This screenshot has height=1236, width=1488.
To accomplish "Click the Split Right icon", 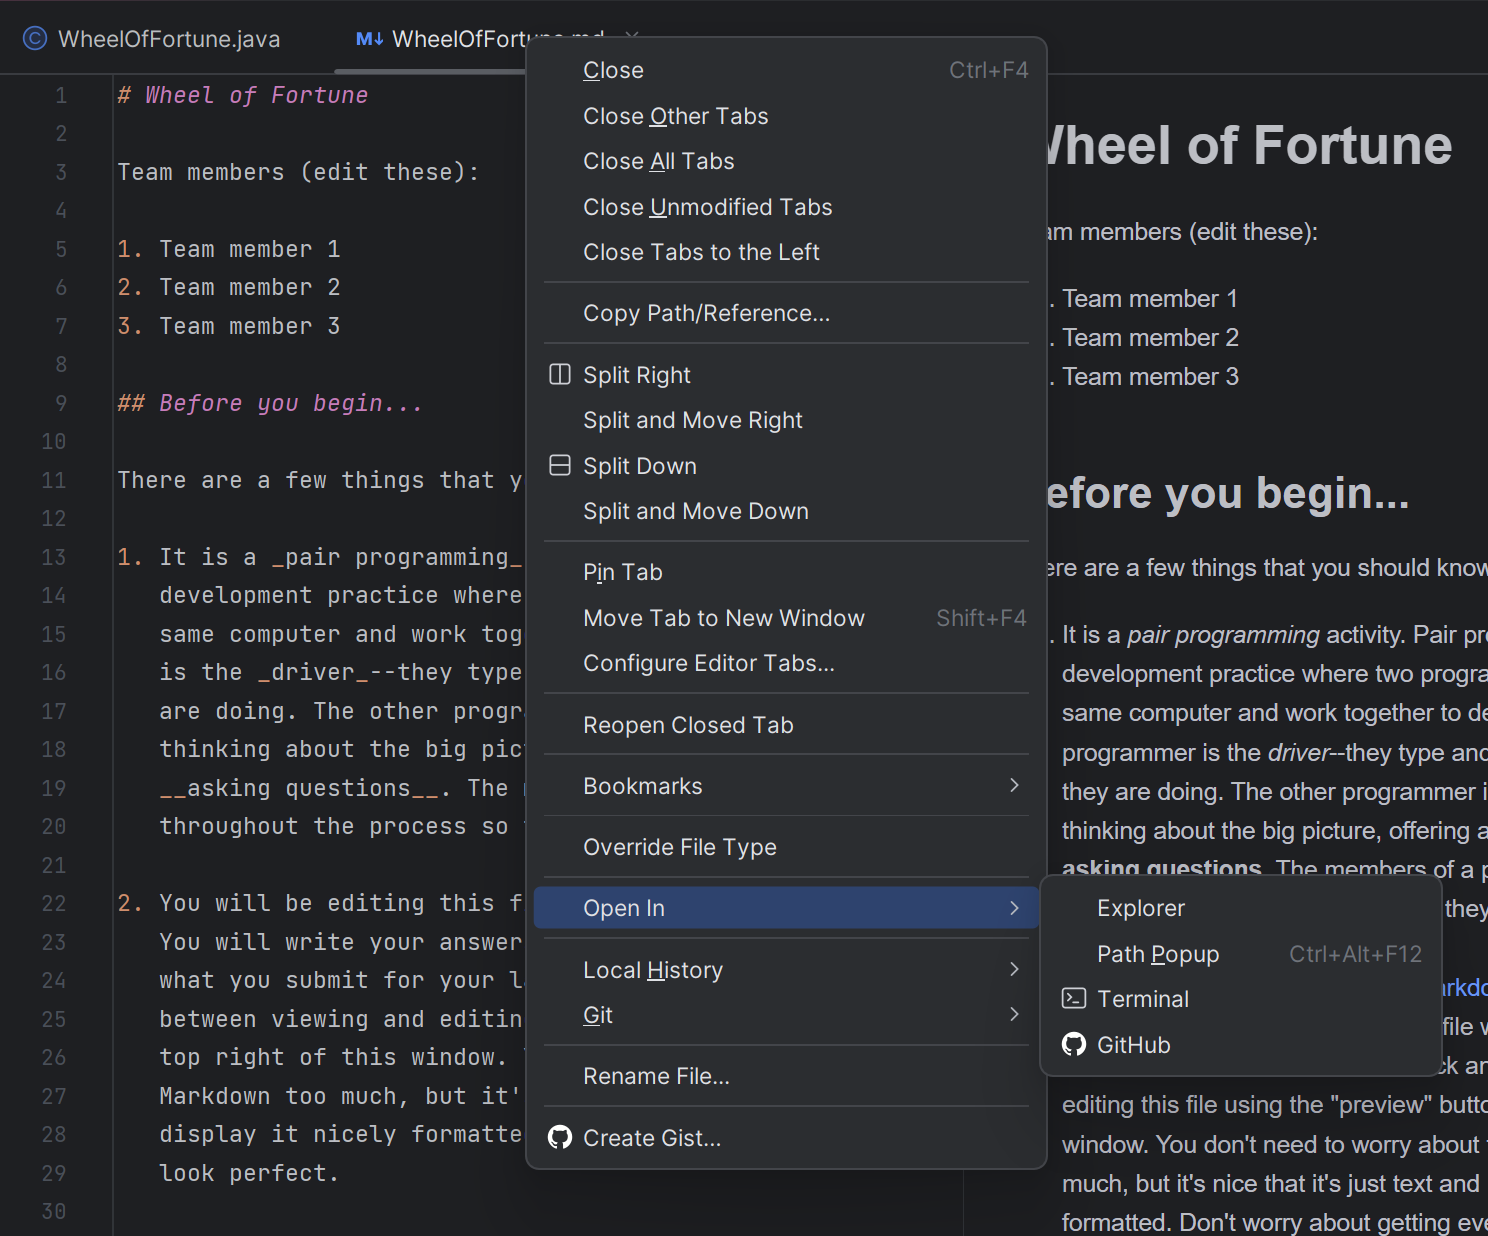I will pos(560,375).
